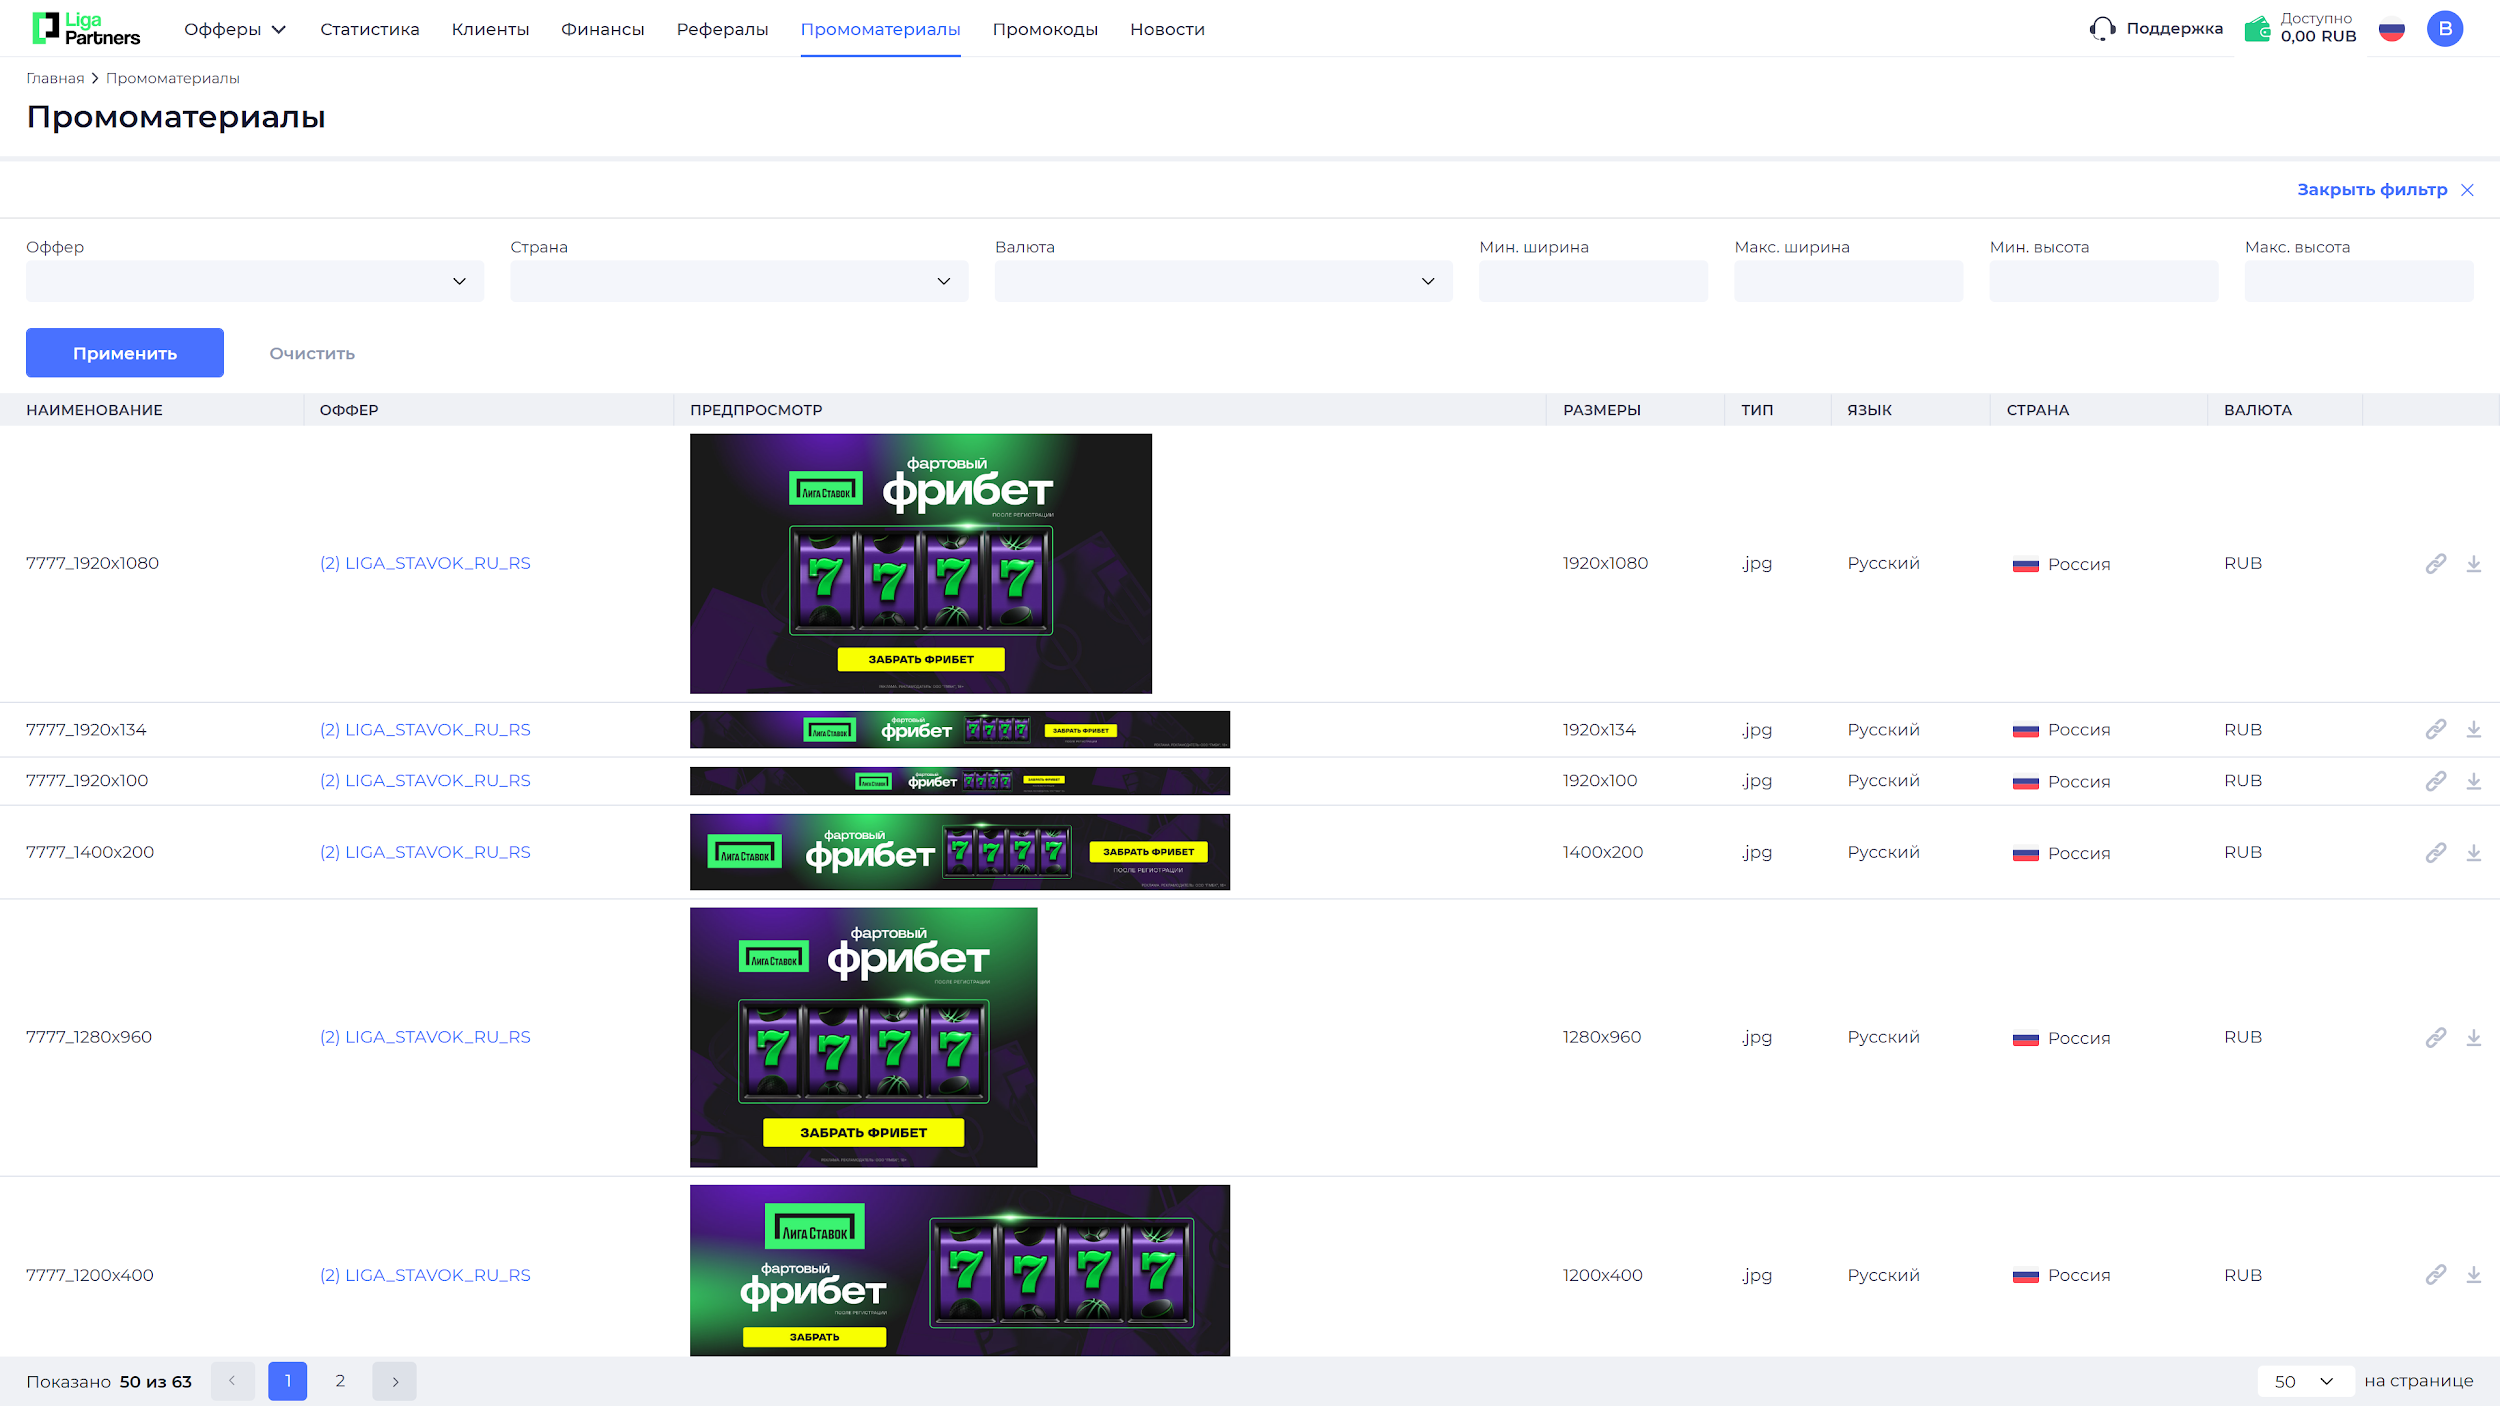Open the user avatar B menu
The width and height of the screenshot is (2500, 1406).
point(2444,29)
